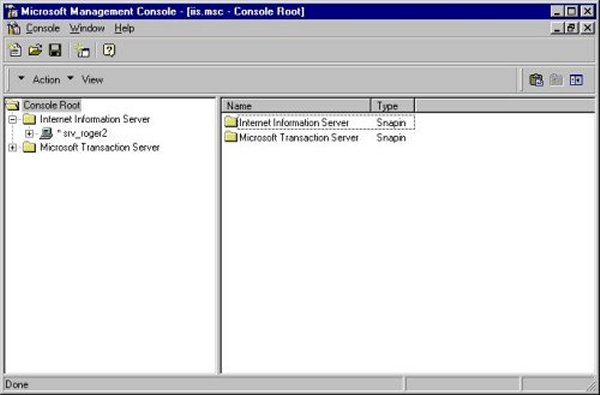The image size is (600, 395).
Task: Click Snapin type for Microsoft Transaction Server
Action: tap(391, 138)
